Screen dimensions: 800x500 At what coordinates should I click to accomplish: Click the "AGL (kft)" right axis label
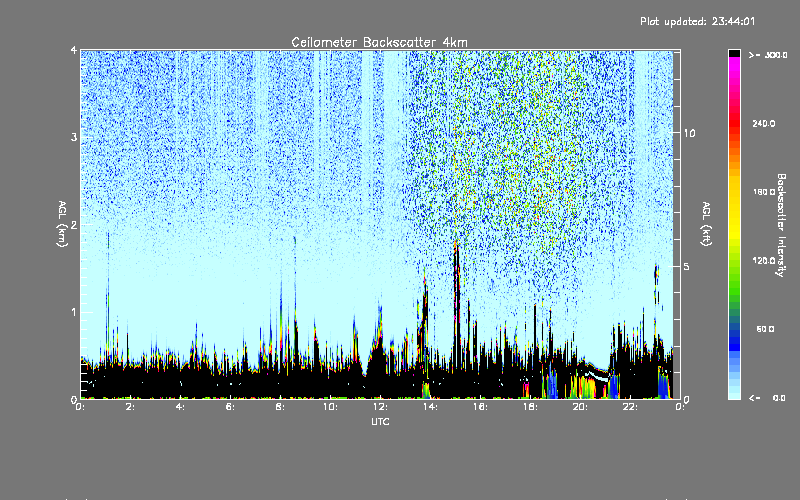706,224
